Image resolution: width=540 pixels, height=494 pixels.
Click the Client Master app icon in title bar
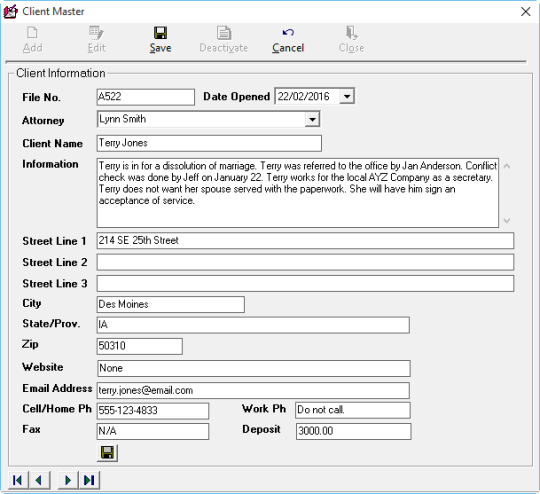pyautogui.click(x=10, y=11)
